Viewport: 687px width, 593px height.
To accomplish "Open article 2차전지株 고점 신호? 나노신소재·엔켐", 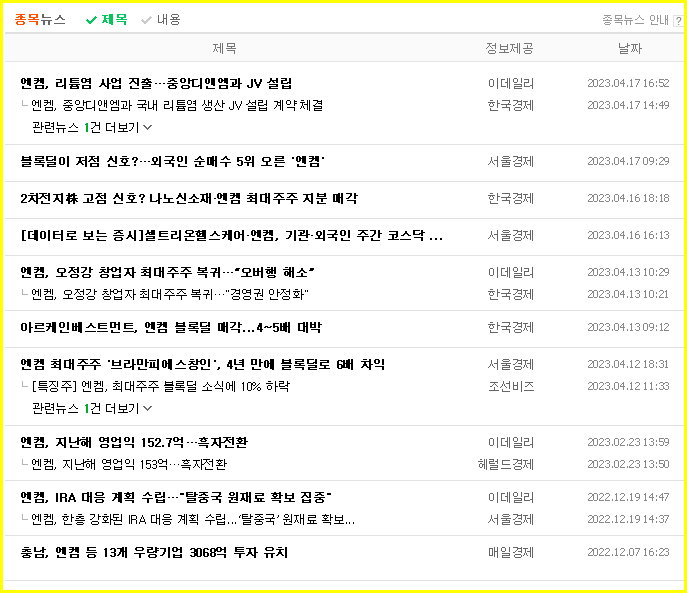I will coord(189,199).
